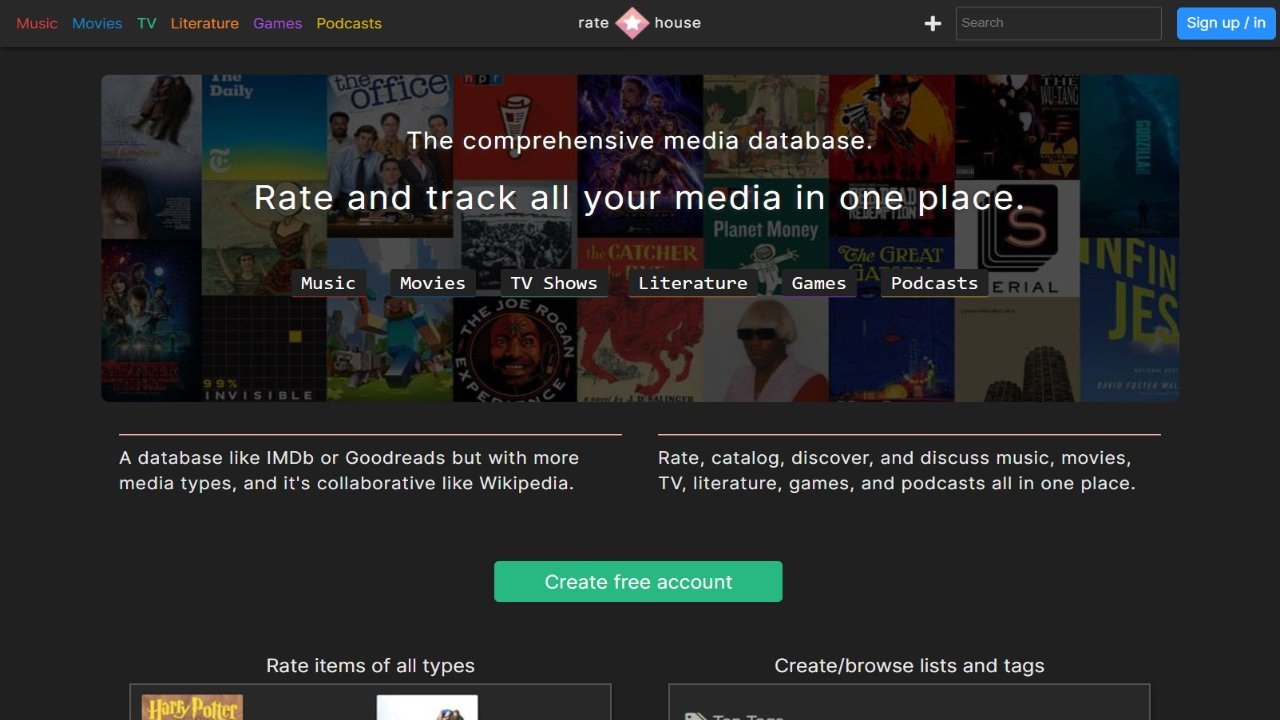Click the Serial podcast cover

coord(1017,240)
